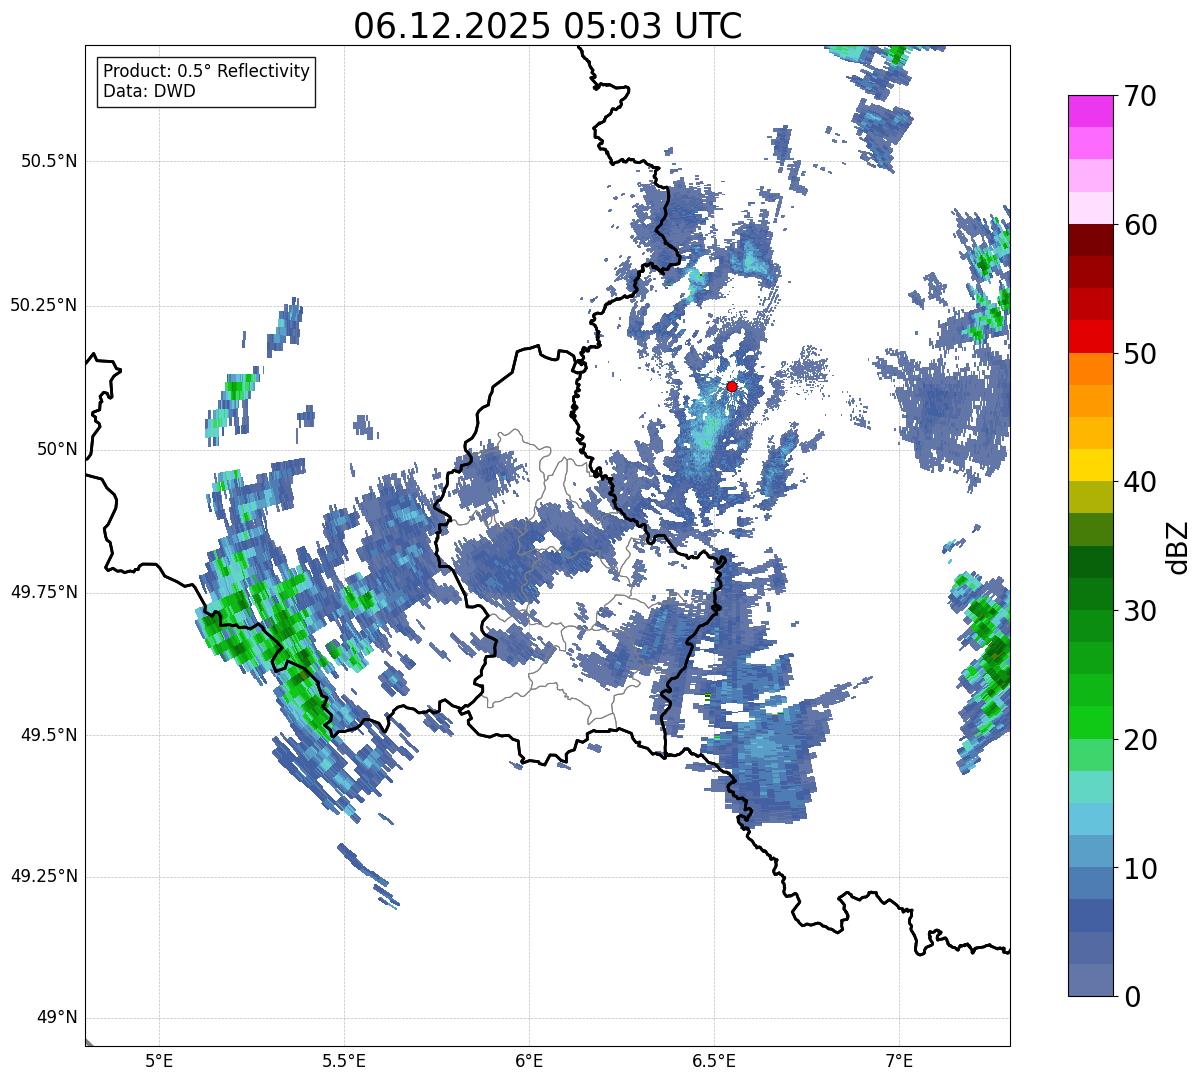Click the "6.5°E" longitude label
Screen dimensions: 1202x1081
click(x=714, y=1060)
